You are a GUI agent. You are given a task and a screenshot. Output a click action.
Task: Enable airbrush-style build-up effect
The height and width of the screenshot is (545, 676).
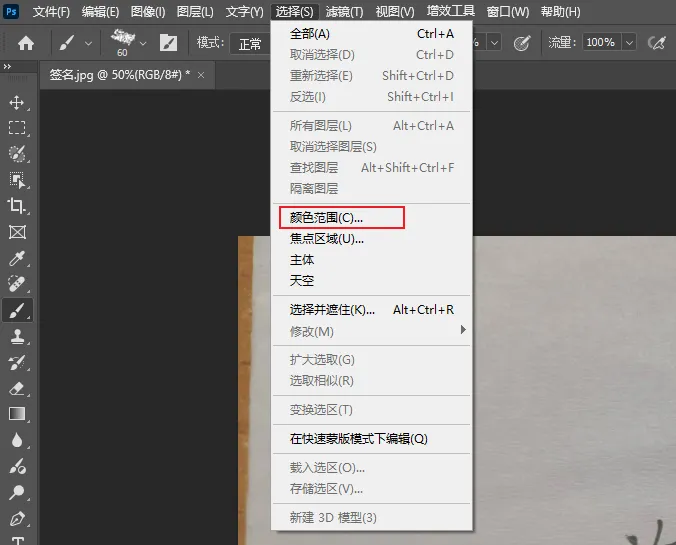pos(657,43)
